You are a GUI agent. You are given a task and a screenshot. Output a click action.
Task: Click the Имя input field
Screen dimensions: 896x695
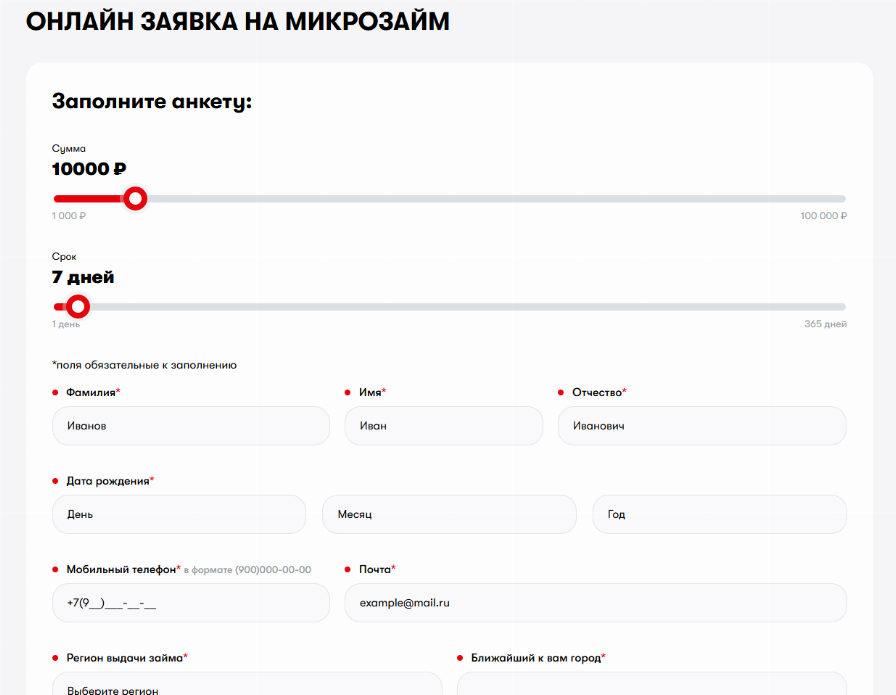[x=443, y=426]
